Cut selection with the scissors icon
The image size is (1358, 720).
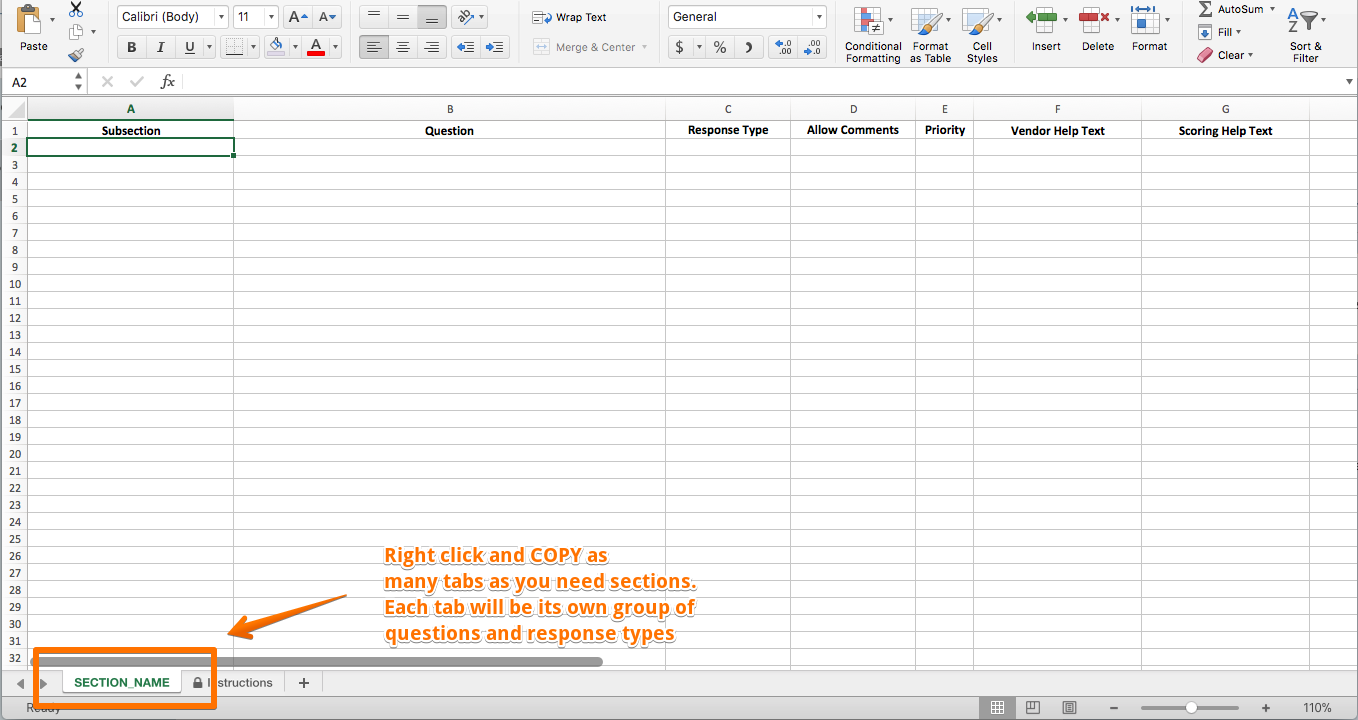(76, 10)
